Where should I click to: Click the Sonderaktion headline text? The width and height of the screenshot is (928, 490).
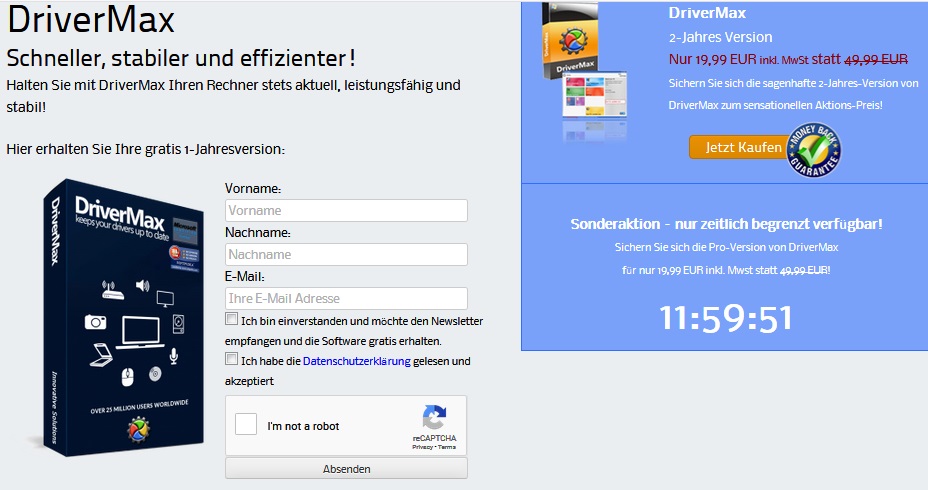click(726, 224)
